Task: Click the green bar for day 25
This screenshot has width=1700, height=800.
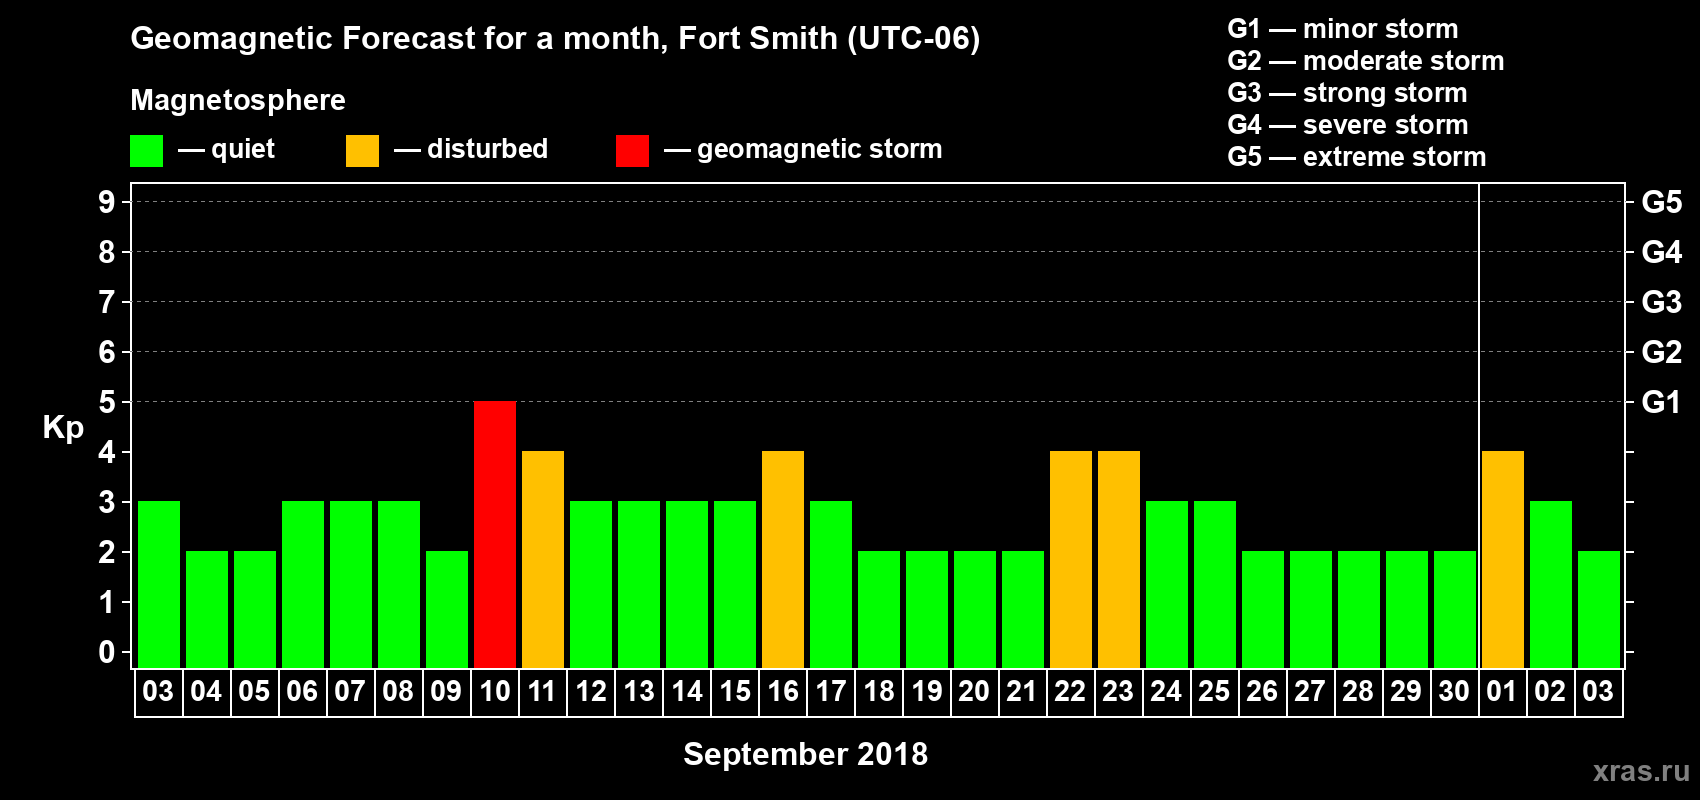Action: pos(1215,585)
